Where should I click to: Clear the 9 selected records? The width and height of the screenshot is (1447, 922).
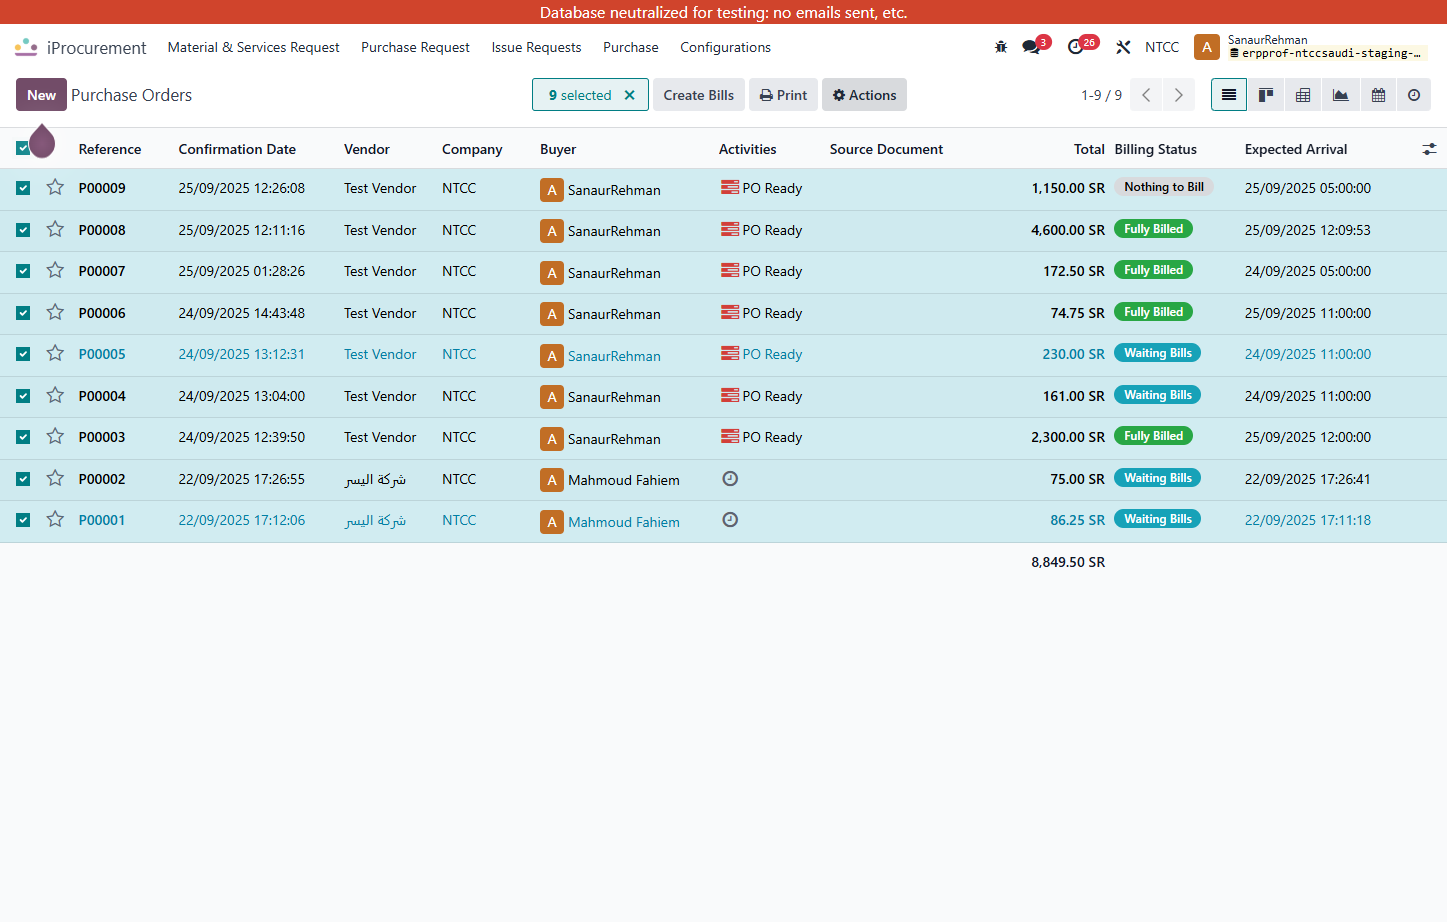[x=630, y=95]
